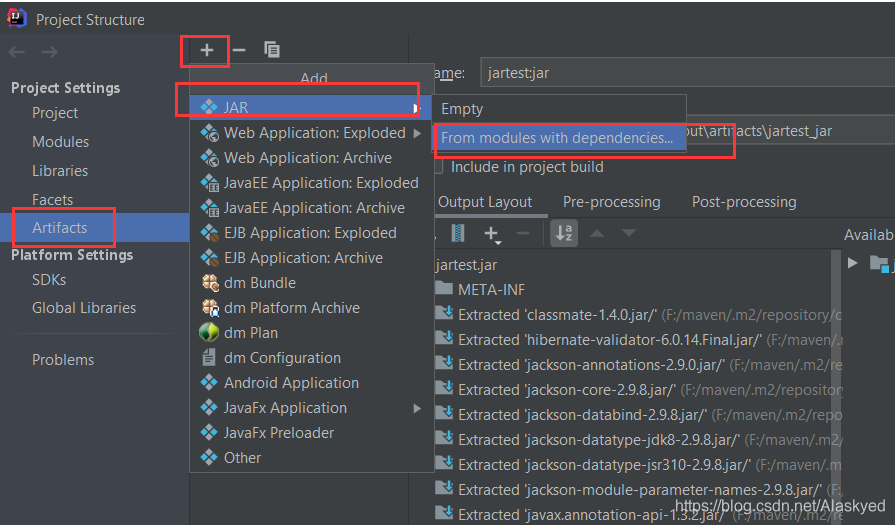Click the Remove (minus) artifact button
This screenshot has height=525, width=895.
point(239,50)
